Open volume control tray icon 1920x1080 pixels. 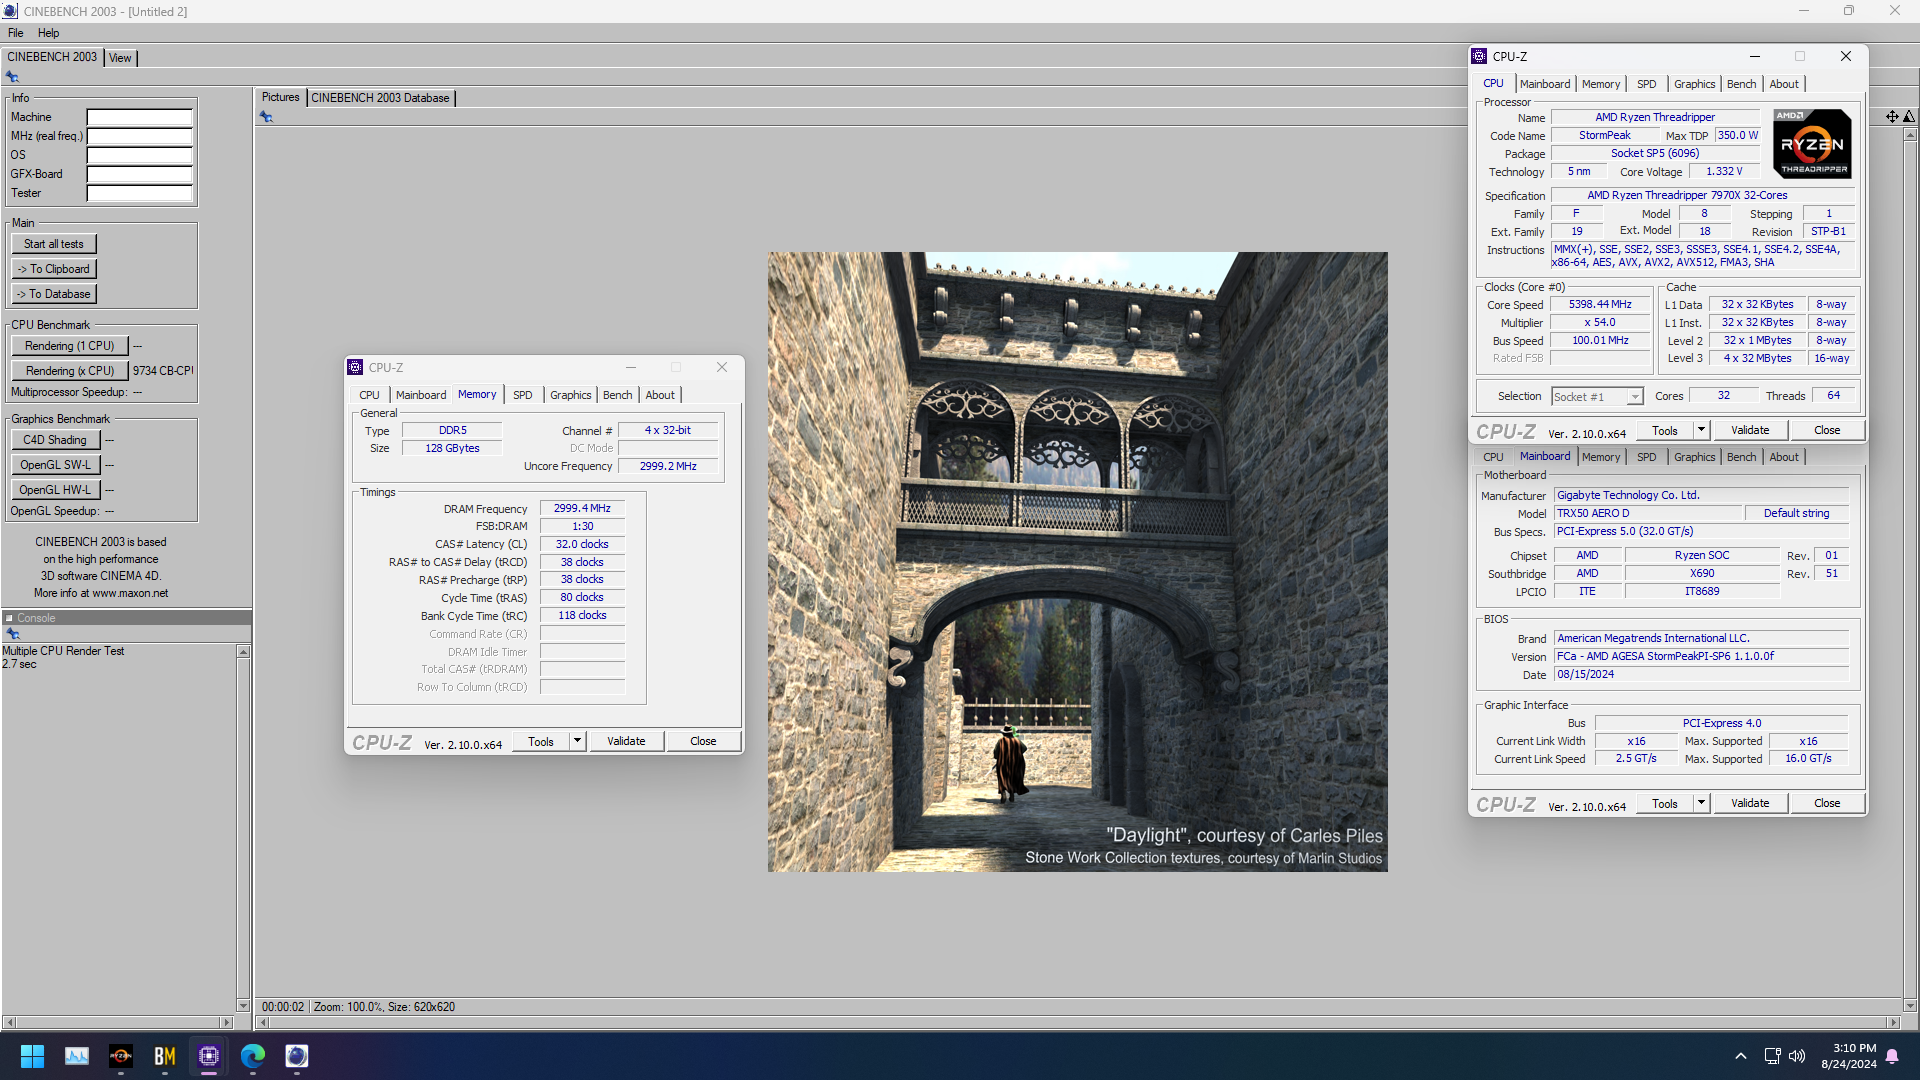1797,1056
